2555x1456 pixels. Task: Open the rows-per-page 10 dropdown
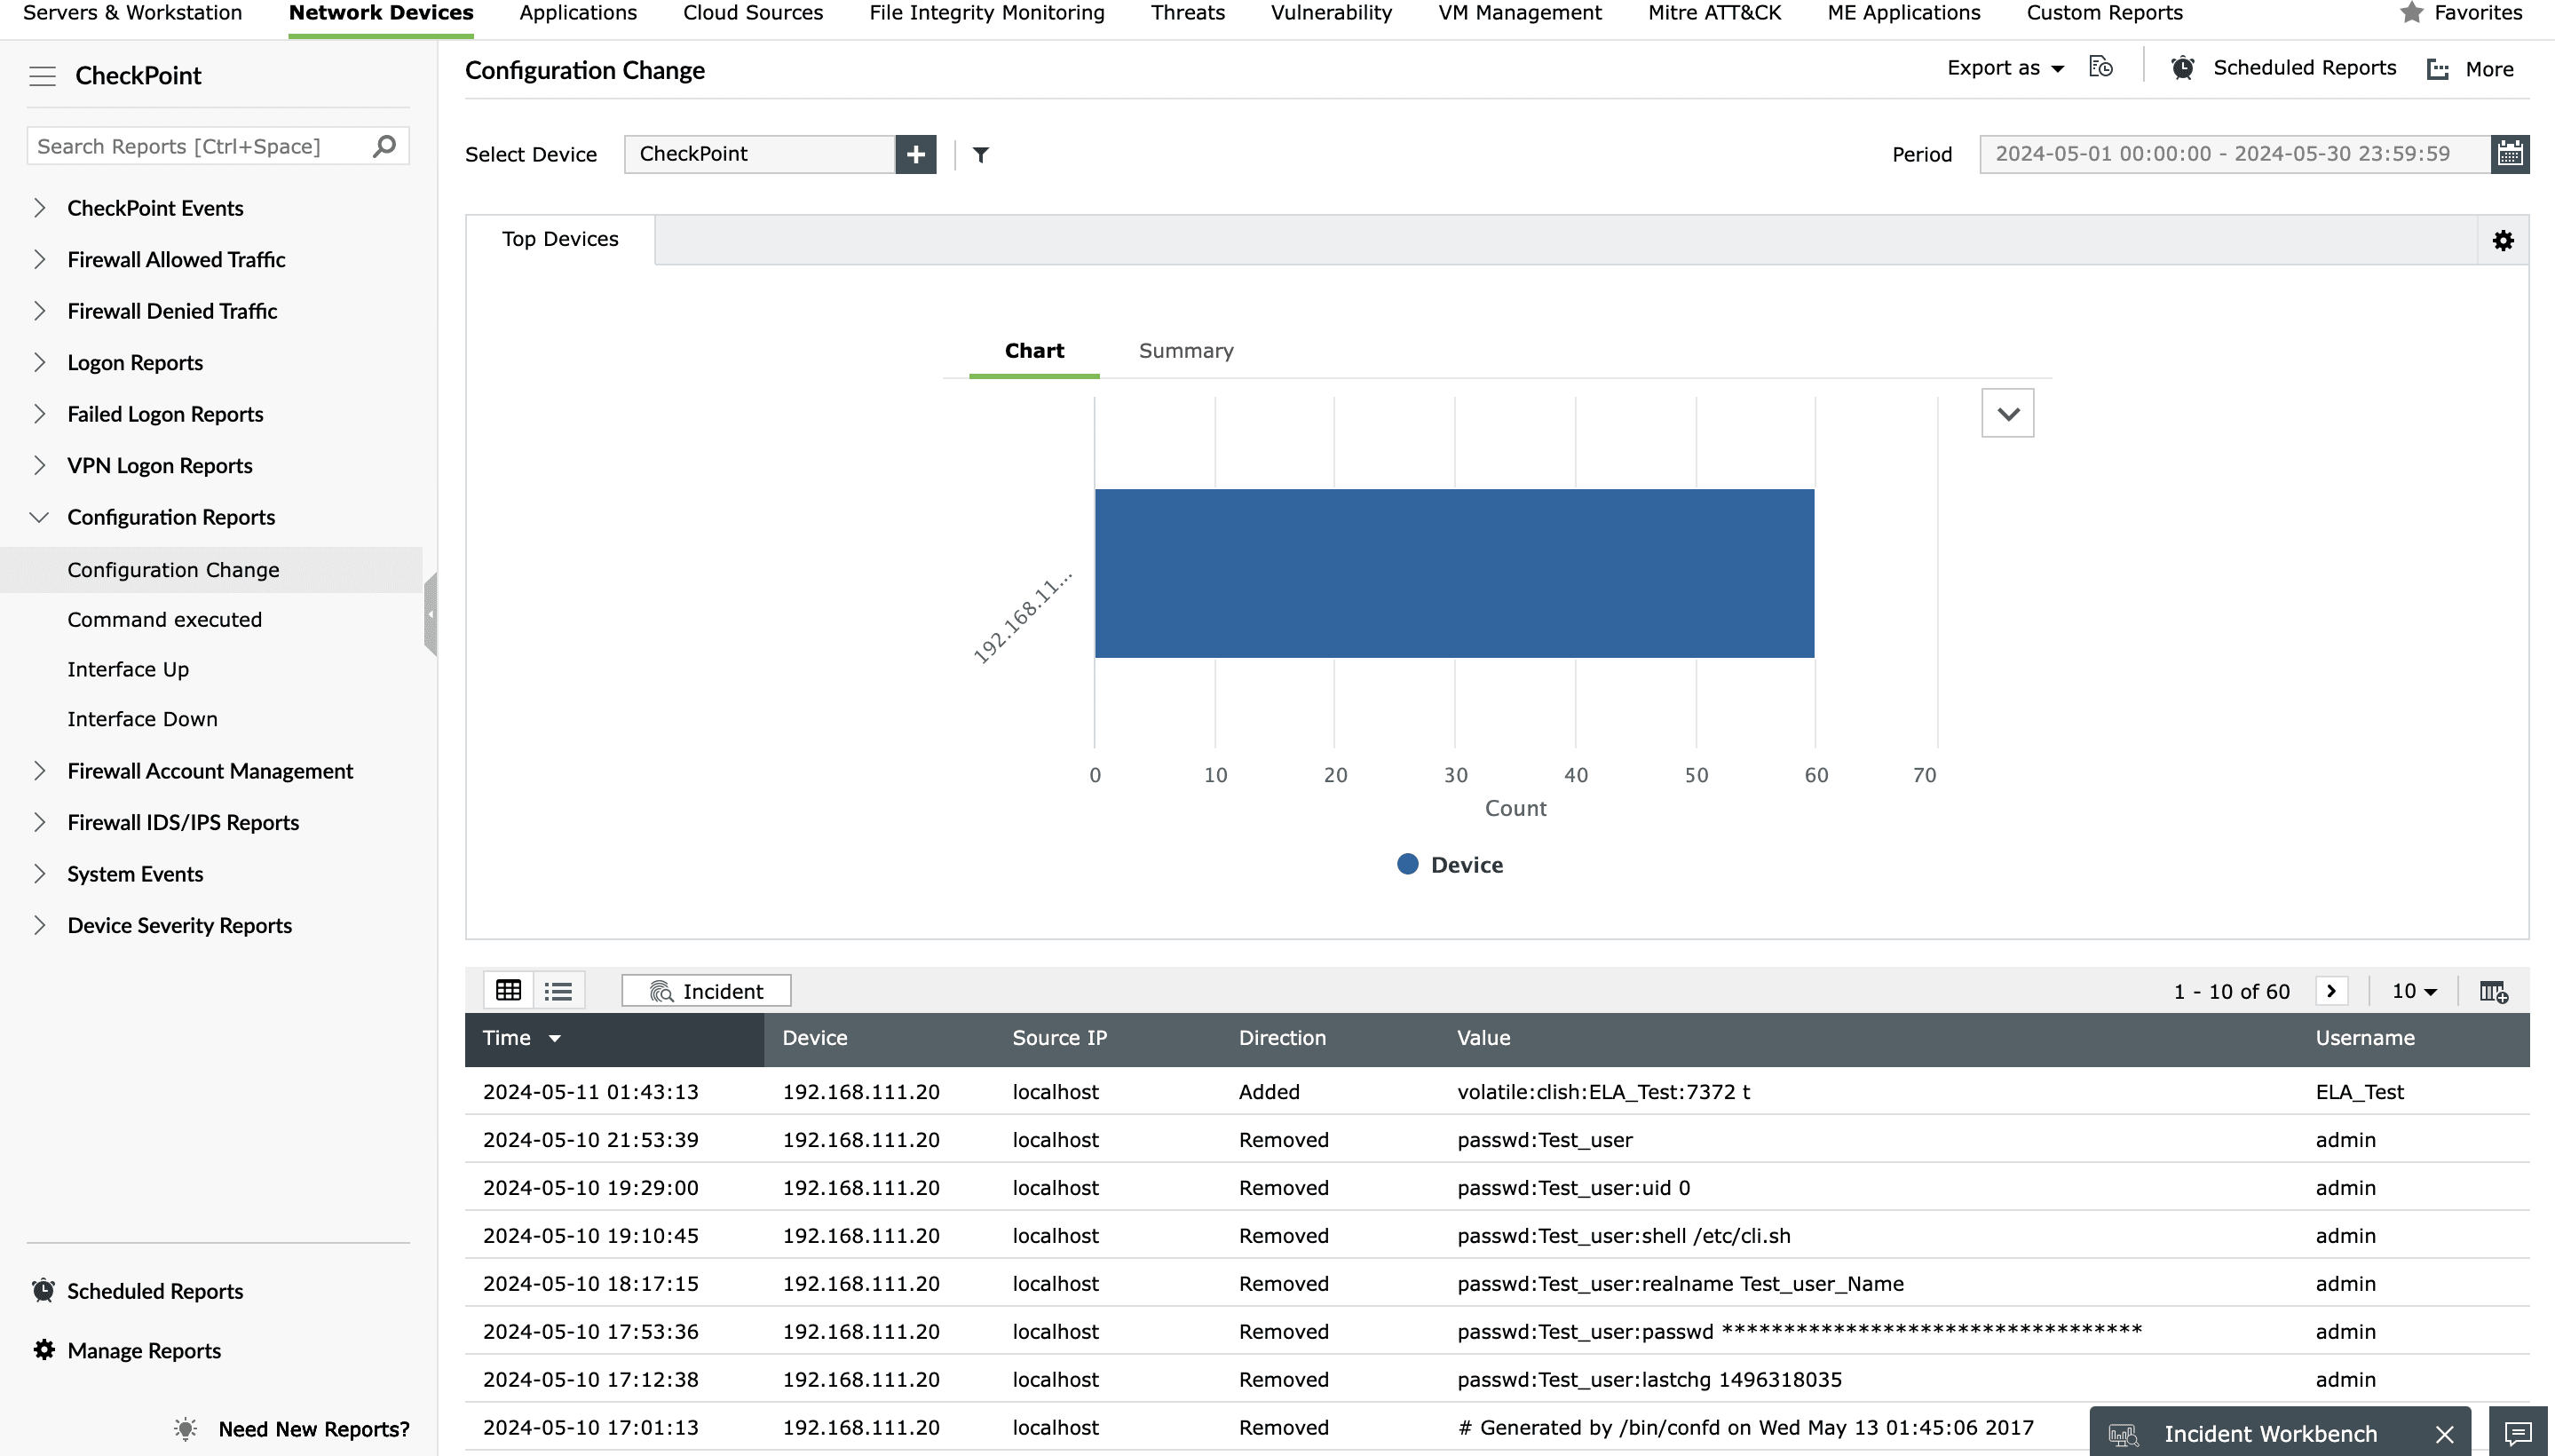click(2413, 991)
